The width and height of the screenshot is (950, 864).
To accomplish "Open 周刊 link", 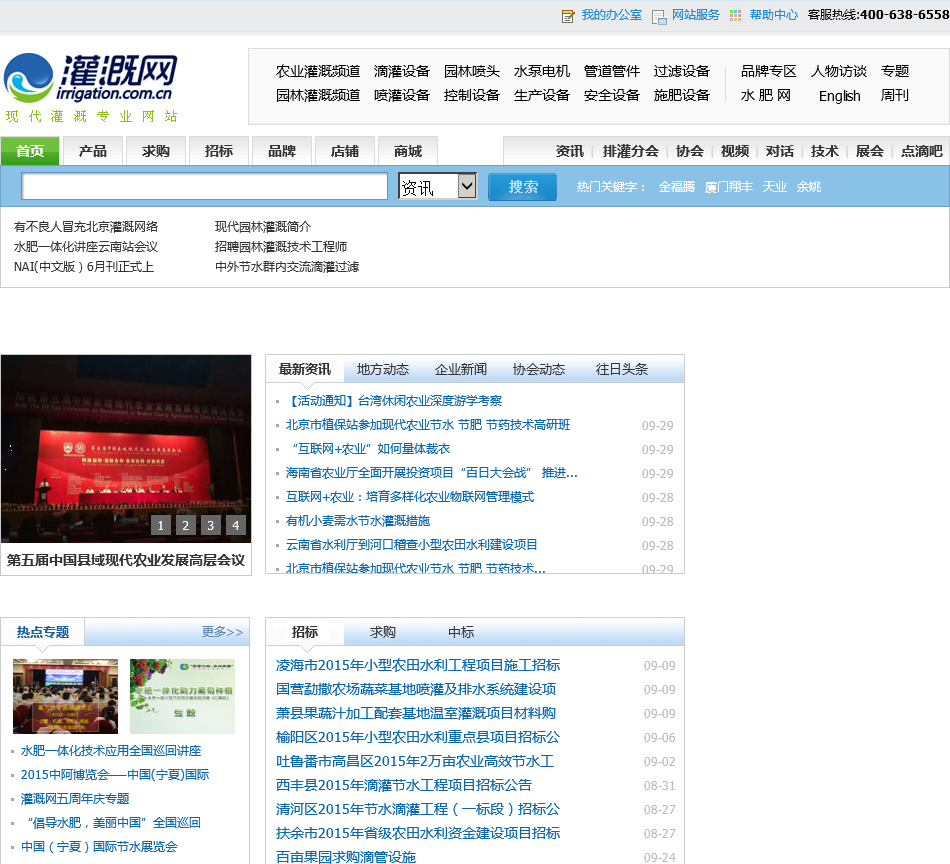I will pos(894,96).
